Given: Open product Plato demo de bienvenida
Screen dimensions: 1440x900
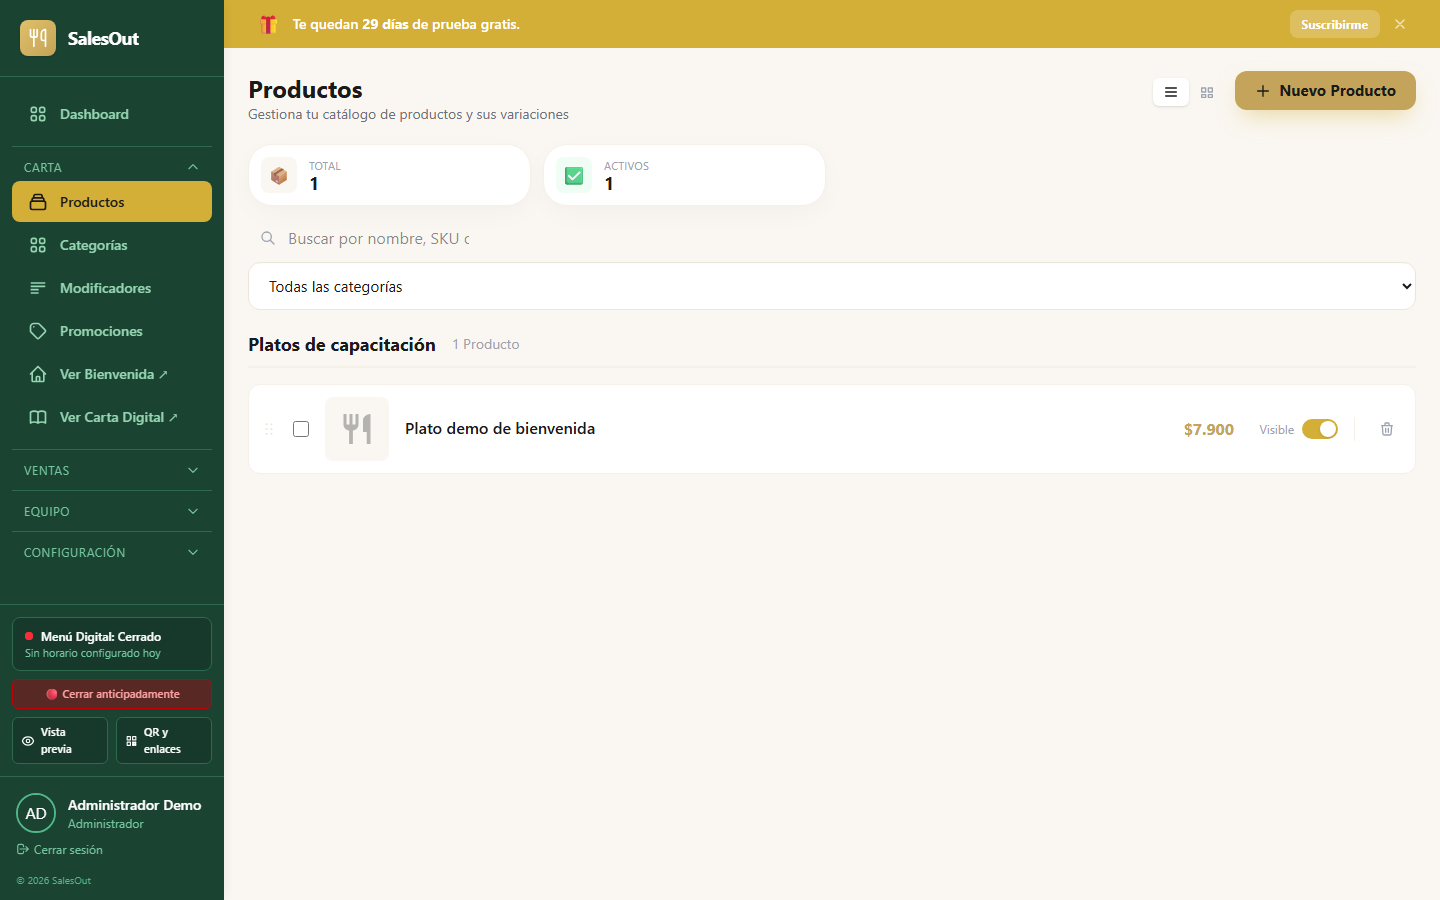Looking at the screenshot, I should (500, 428).
